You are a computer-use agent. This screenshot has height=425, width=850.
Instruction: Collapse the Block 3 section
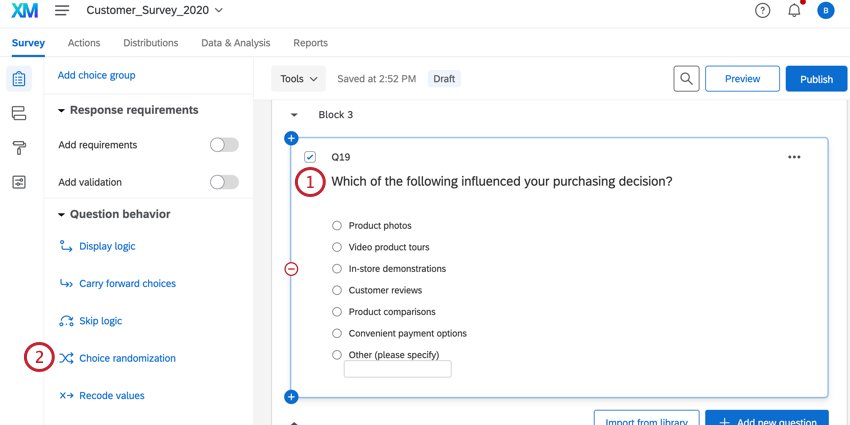pos(294,115)
